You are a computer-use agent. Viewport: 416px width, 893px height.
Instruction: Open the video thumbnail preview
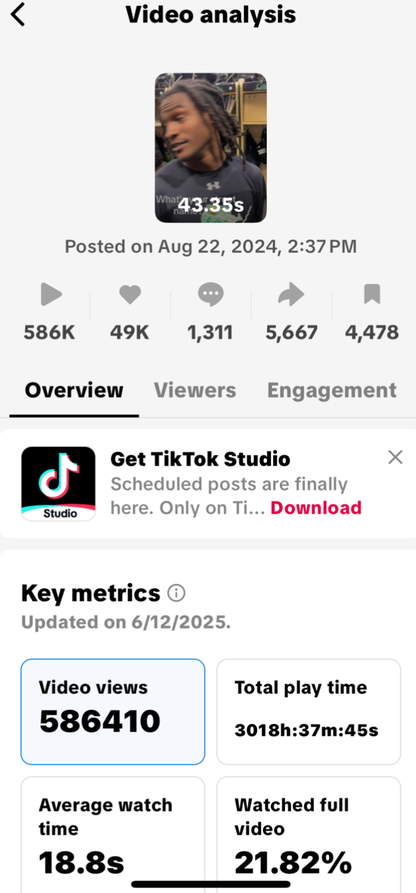(211, 148)
